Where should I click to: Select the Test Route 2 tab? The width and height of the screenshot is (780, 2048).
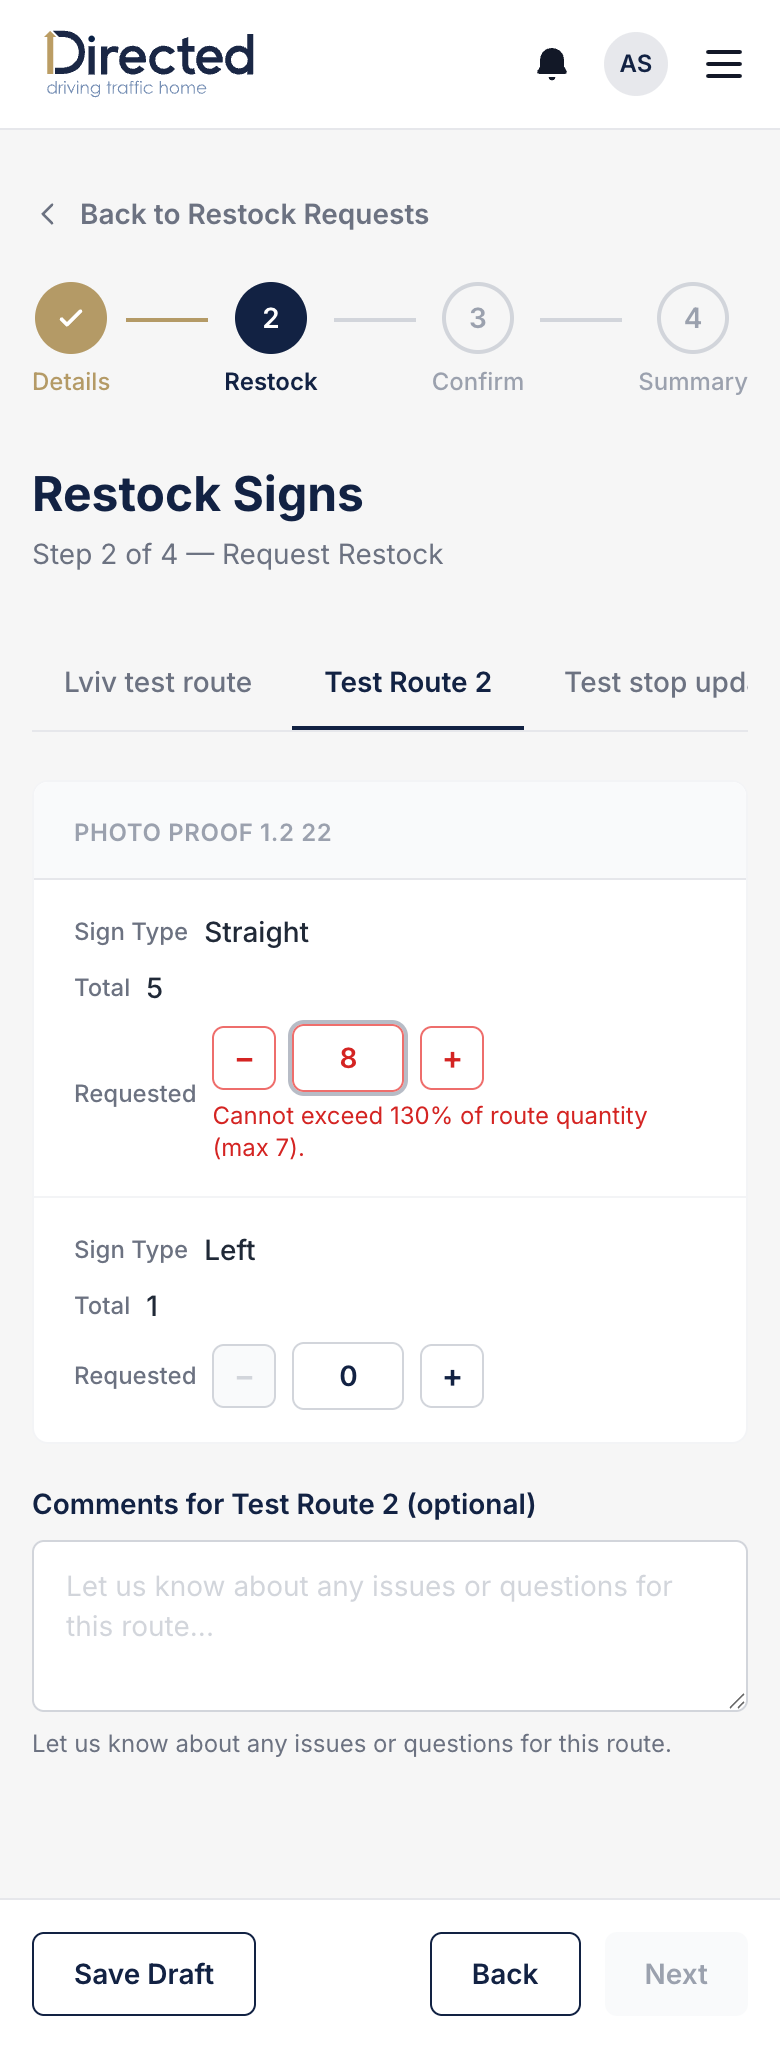[408, 682]
